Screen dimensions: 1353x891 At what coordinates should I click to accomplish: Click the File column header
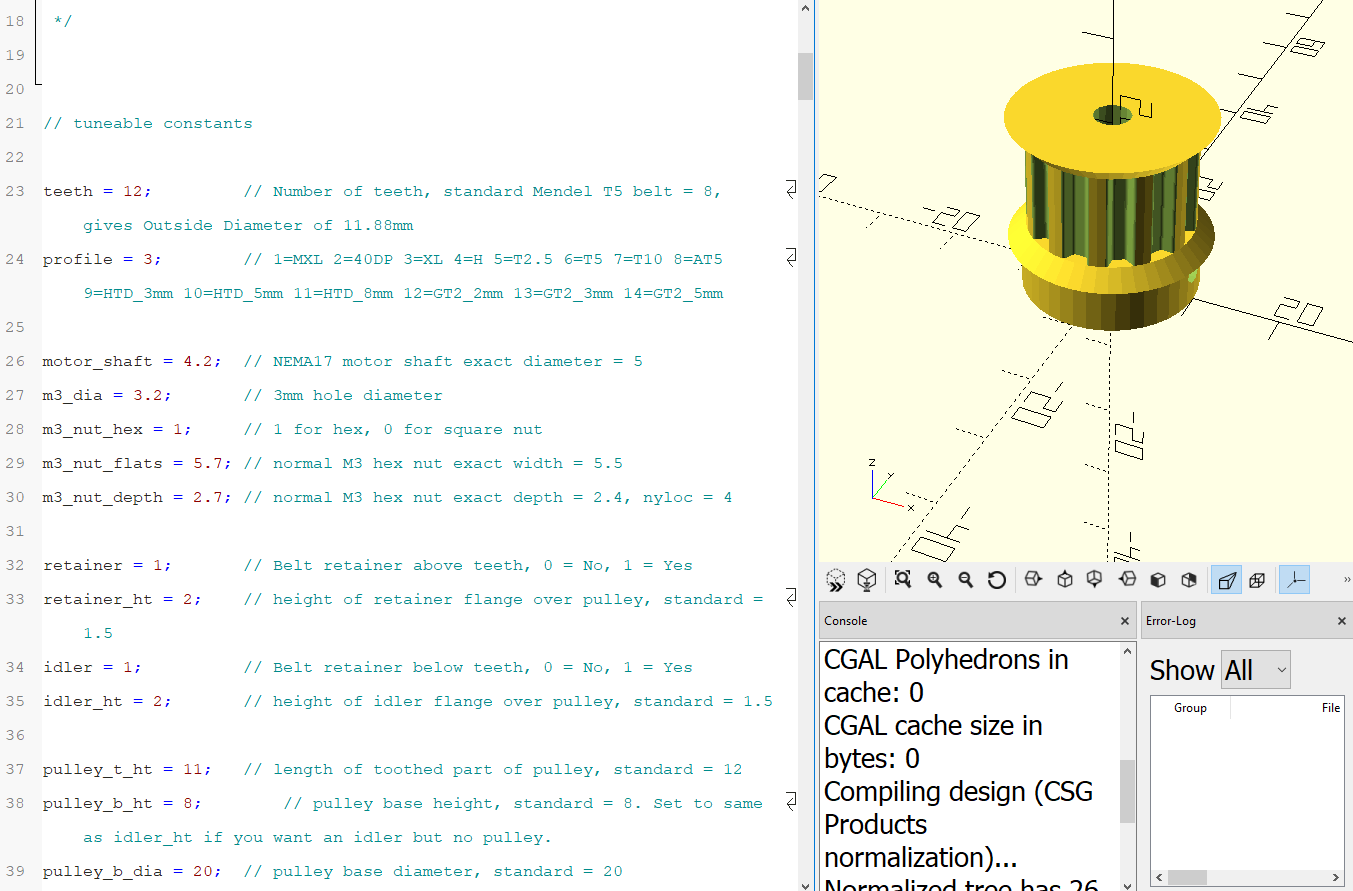[1288, 708]
